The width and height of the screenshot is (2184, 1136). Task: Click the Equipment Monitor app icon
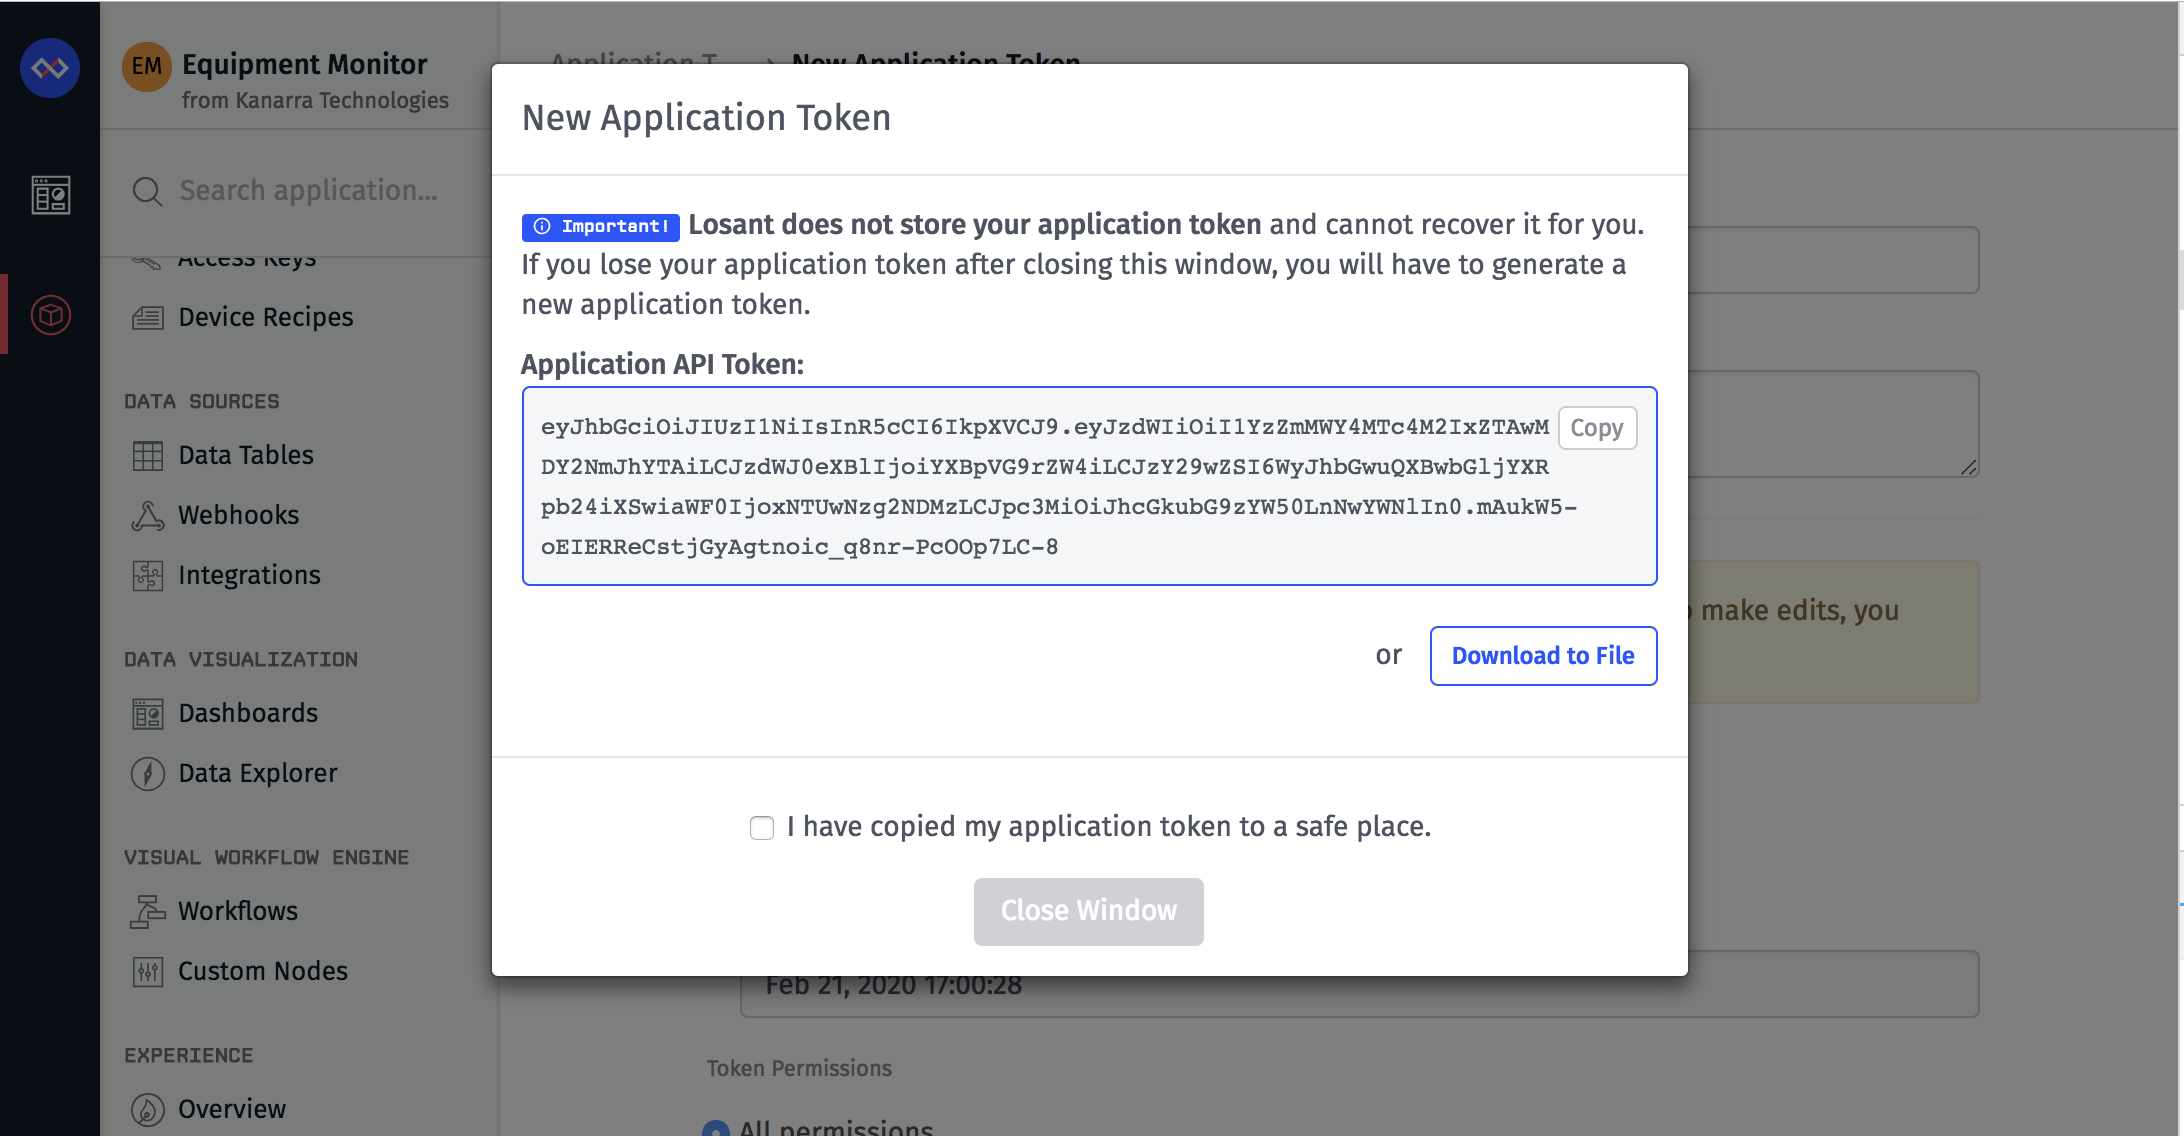(144, 69)
